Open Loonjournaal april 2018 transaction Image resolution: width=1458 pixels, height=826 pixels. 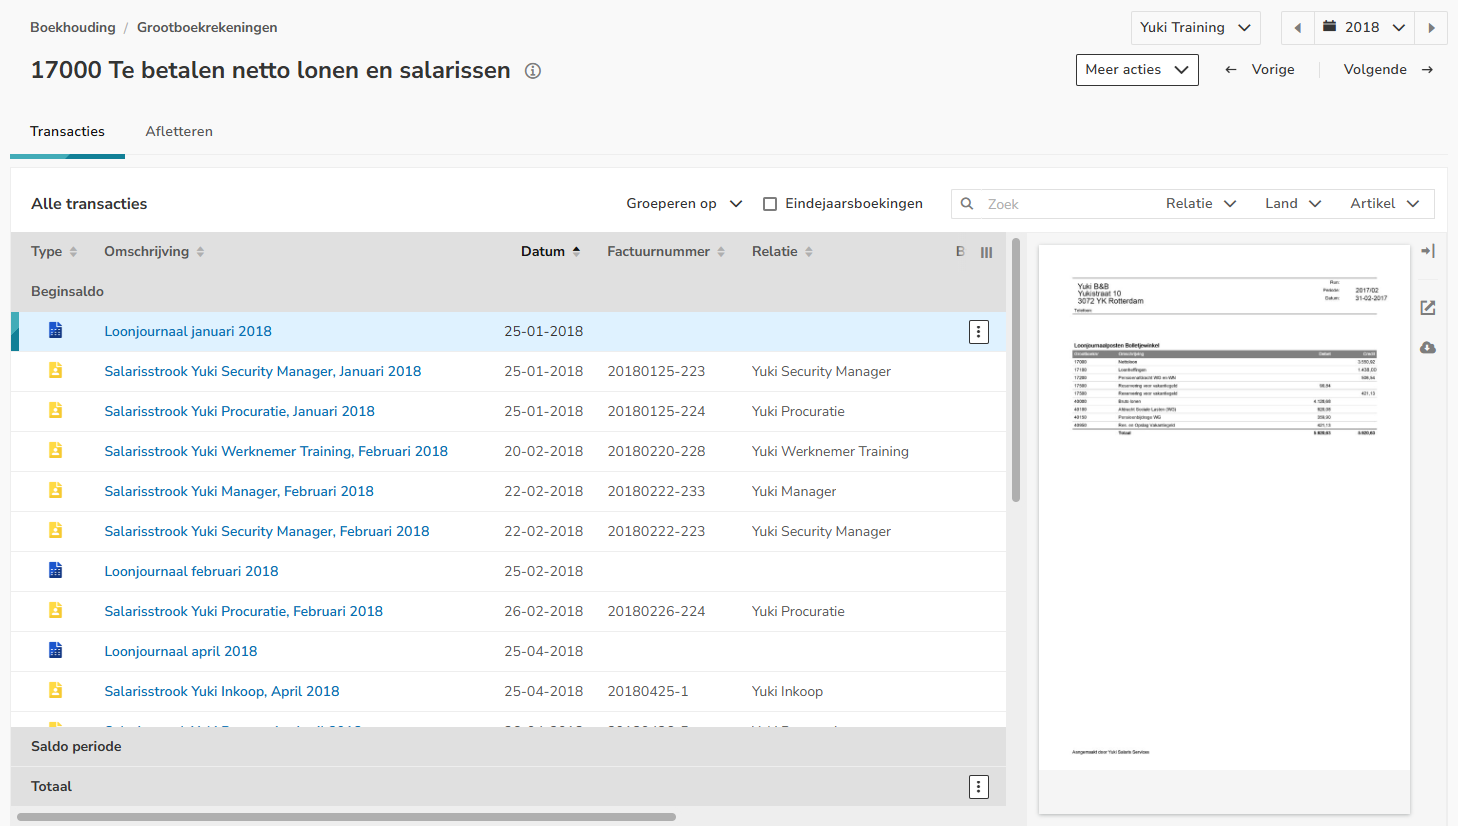tap(181, 652)
